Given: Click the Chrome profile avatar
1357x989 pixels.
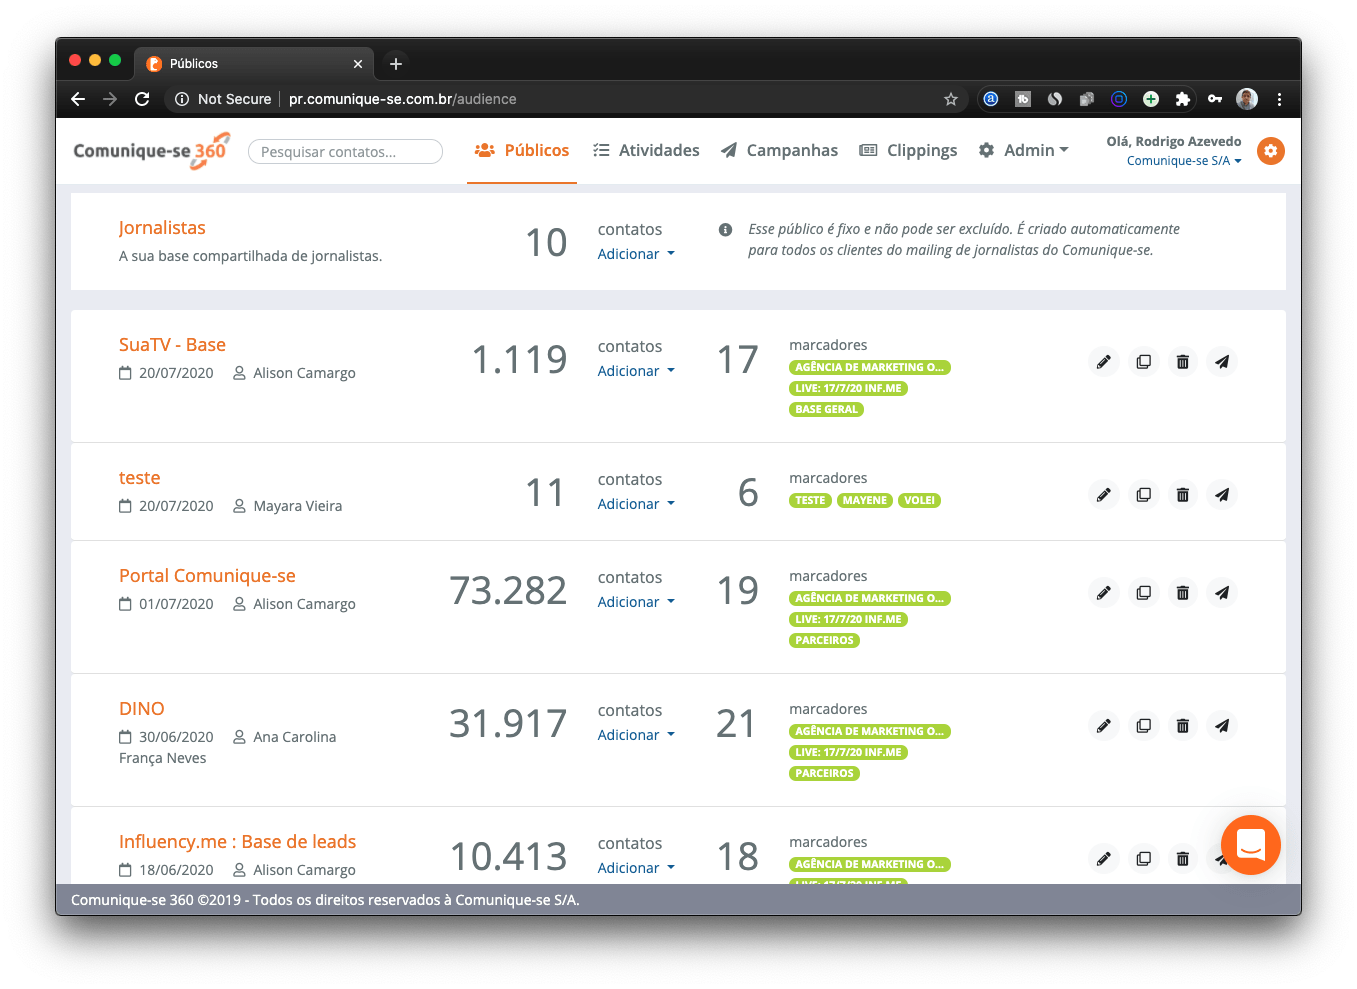Looking at the screenshot, I should click(1247, 99).
